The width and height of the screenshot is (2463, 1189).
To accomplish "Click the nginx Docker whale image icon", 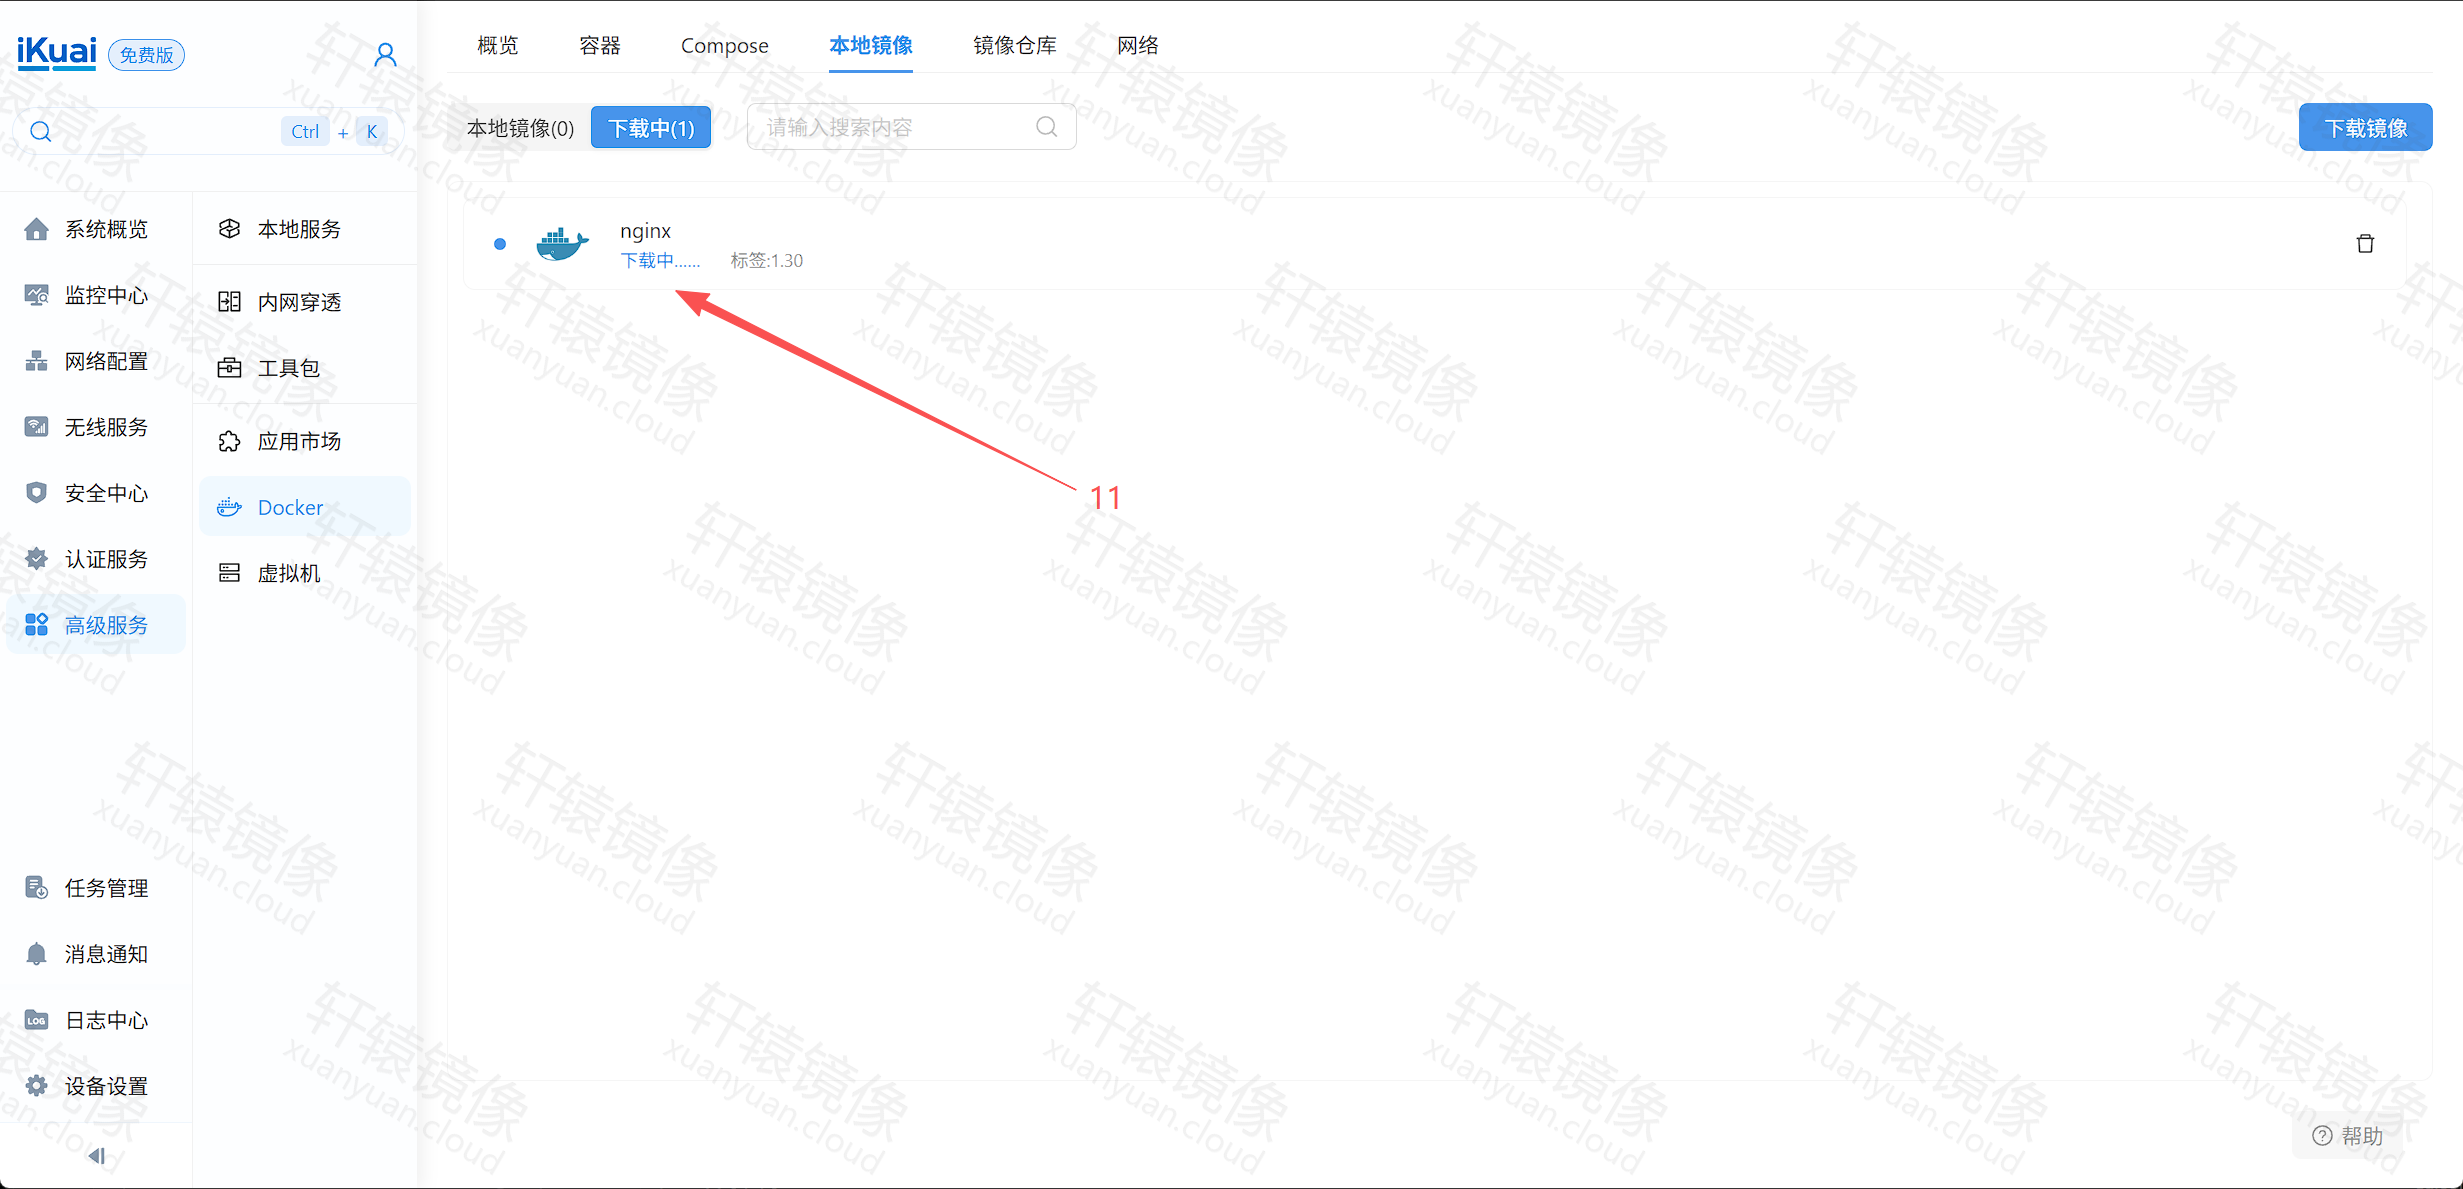I will click(x=563, y=244).
